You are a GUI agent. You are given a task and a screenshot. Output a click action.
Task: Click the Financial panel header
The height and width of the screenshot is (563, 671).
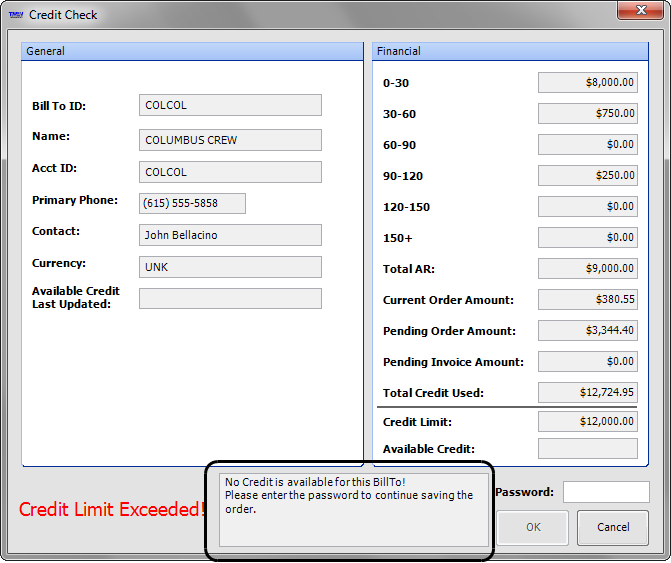click(510, 51)
